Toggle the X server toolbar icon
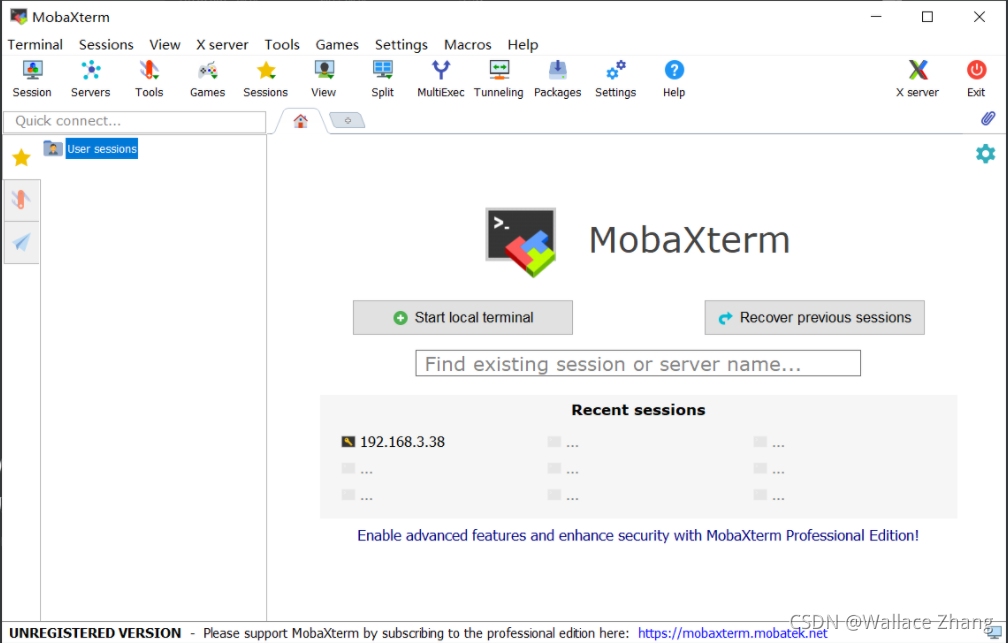1008x643 pixels. [918, 69]
